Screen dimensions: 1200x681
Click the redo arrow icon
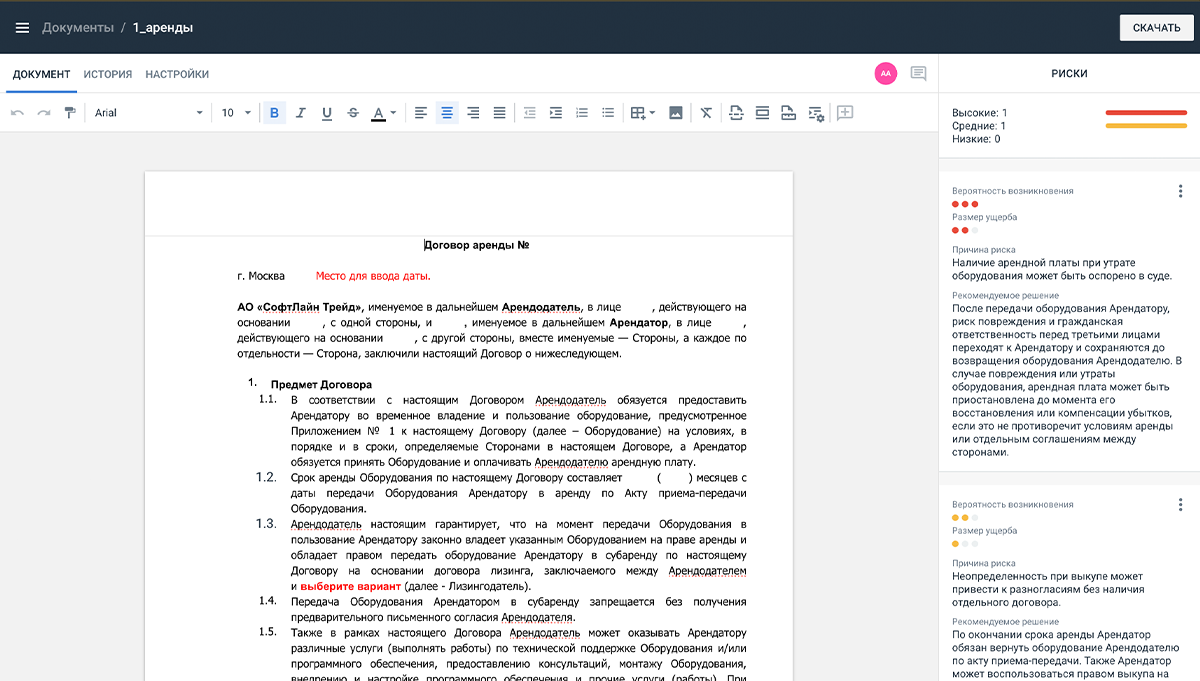[44, 113]
